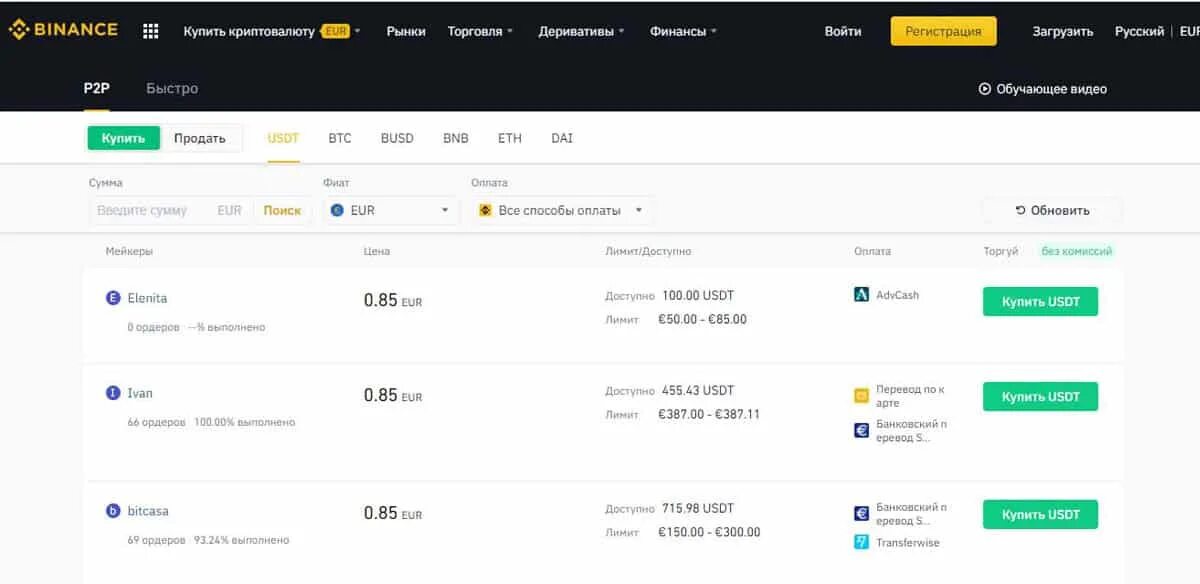Click the 66 ордеров text

pyautogui.click(x=156, y=422)
